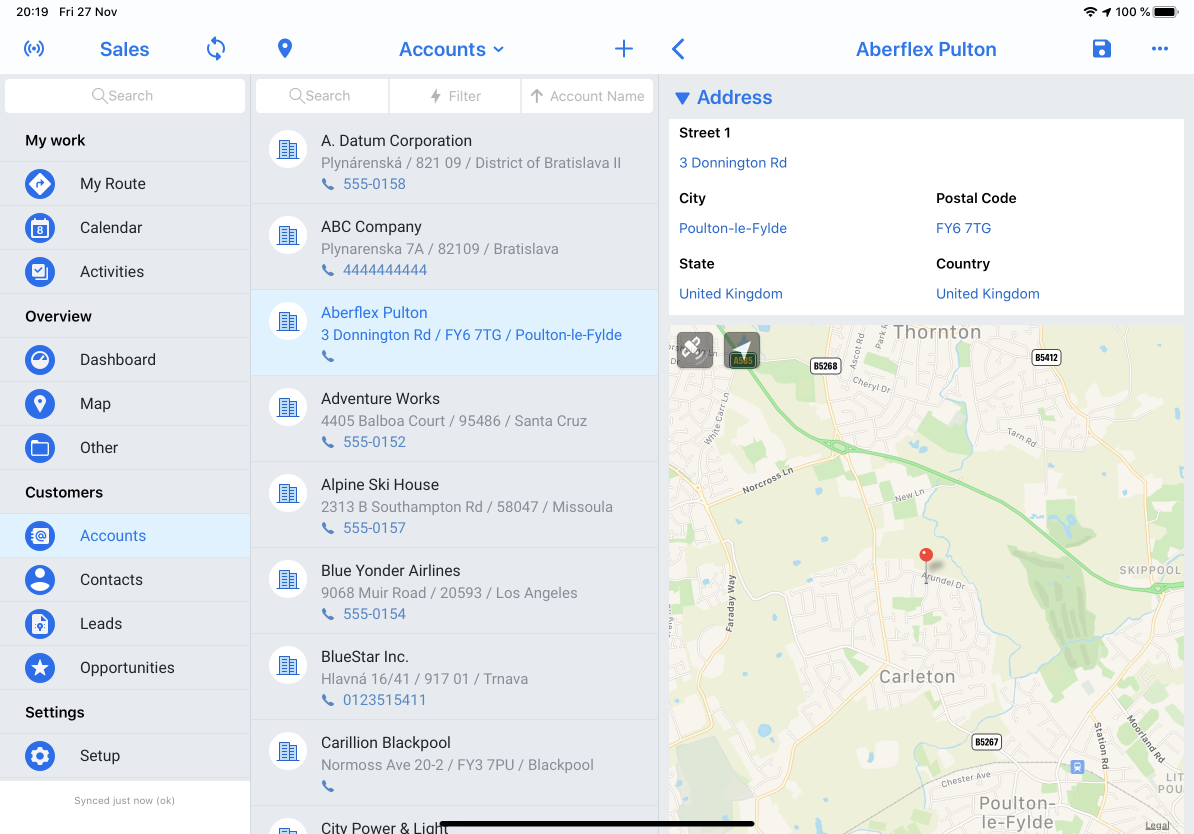Open Activities from sidebar
Viewport: 1194px width, 834px height.
click(125, 272)
